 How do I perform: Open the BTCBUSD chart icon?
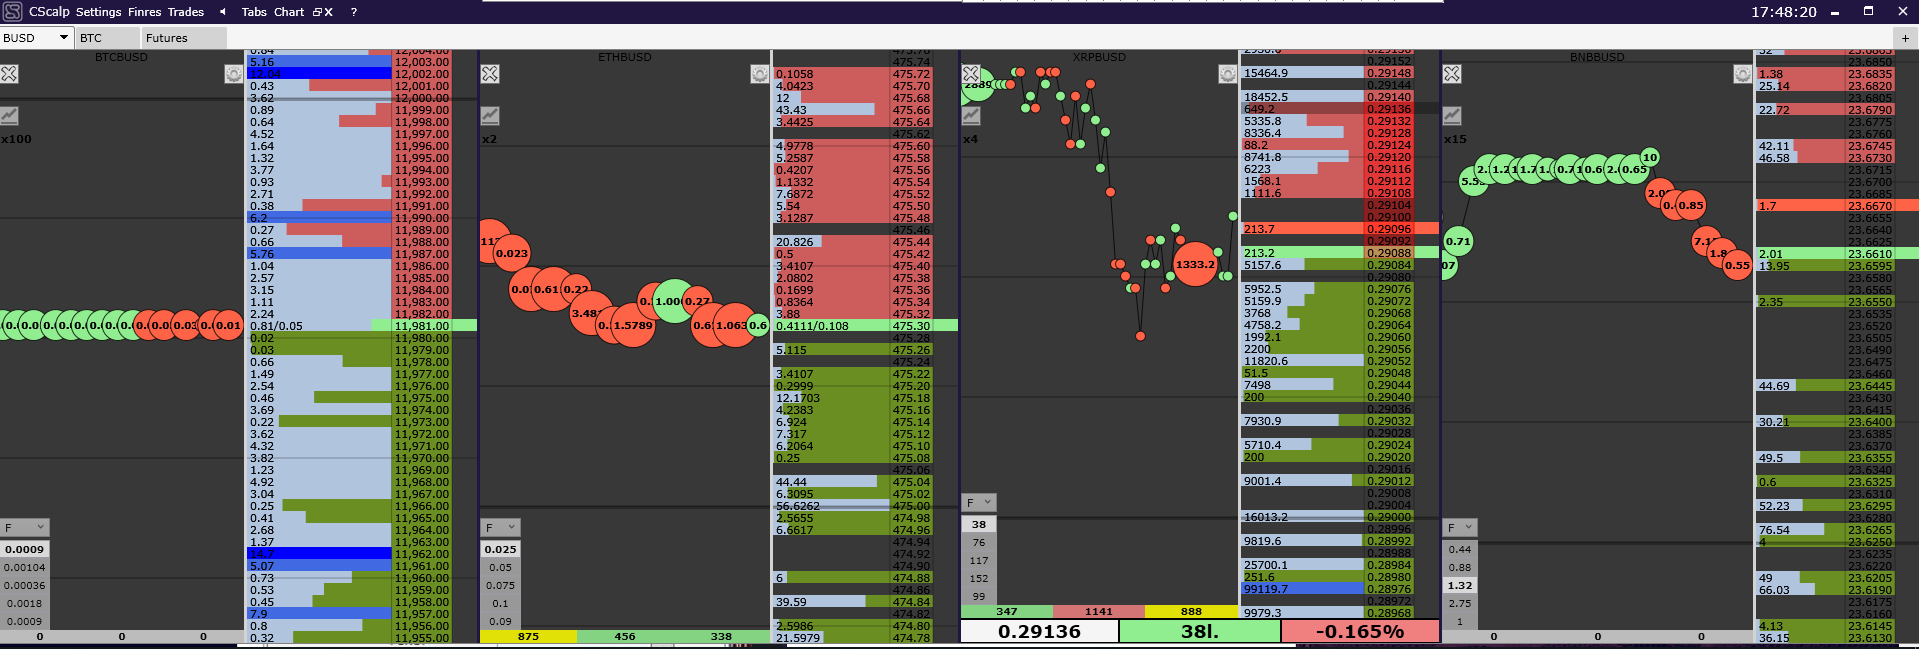pyautogui.click(x=9, y=116)
